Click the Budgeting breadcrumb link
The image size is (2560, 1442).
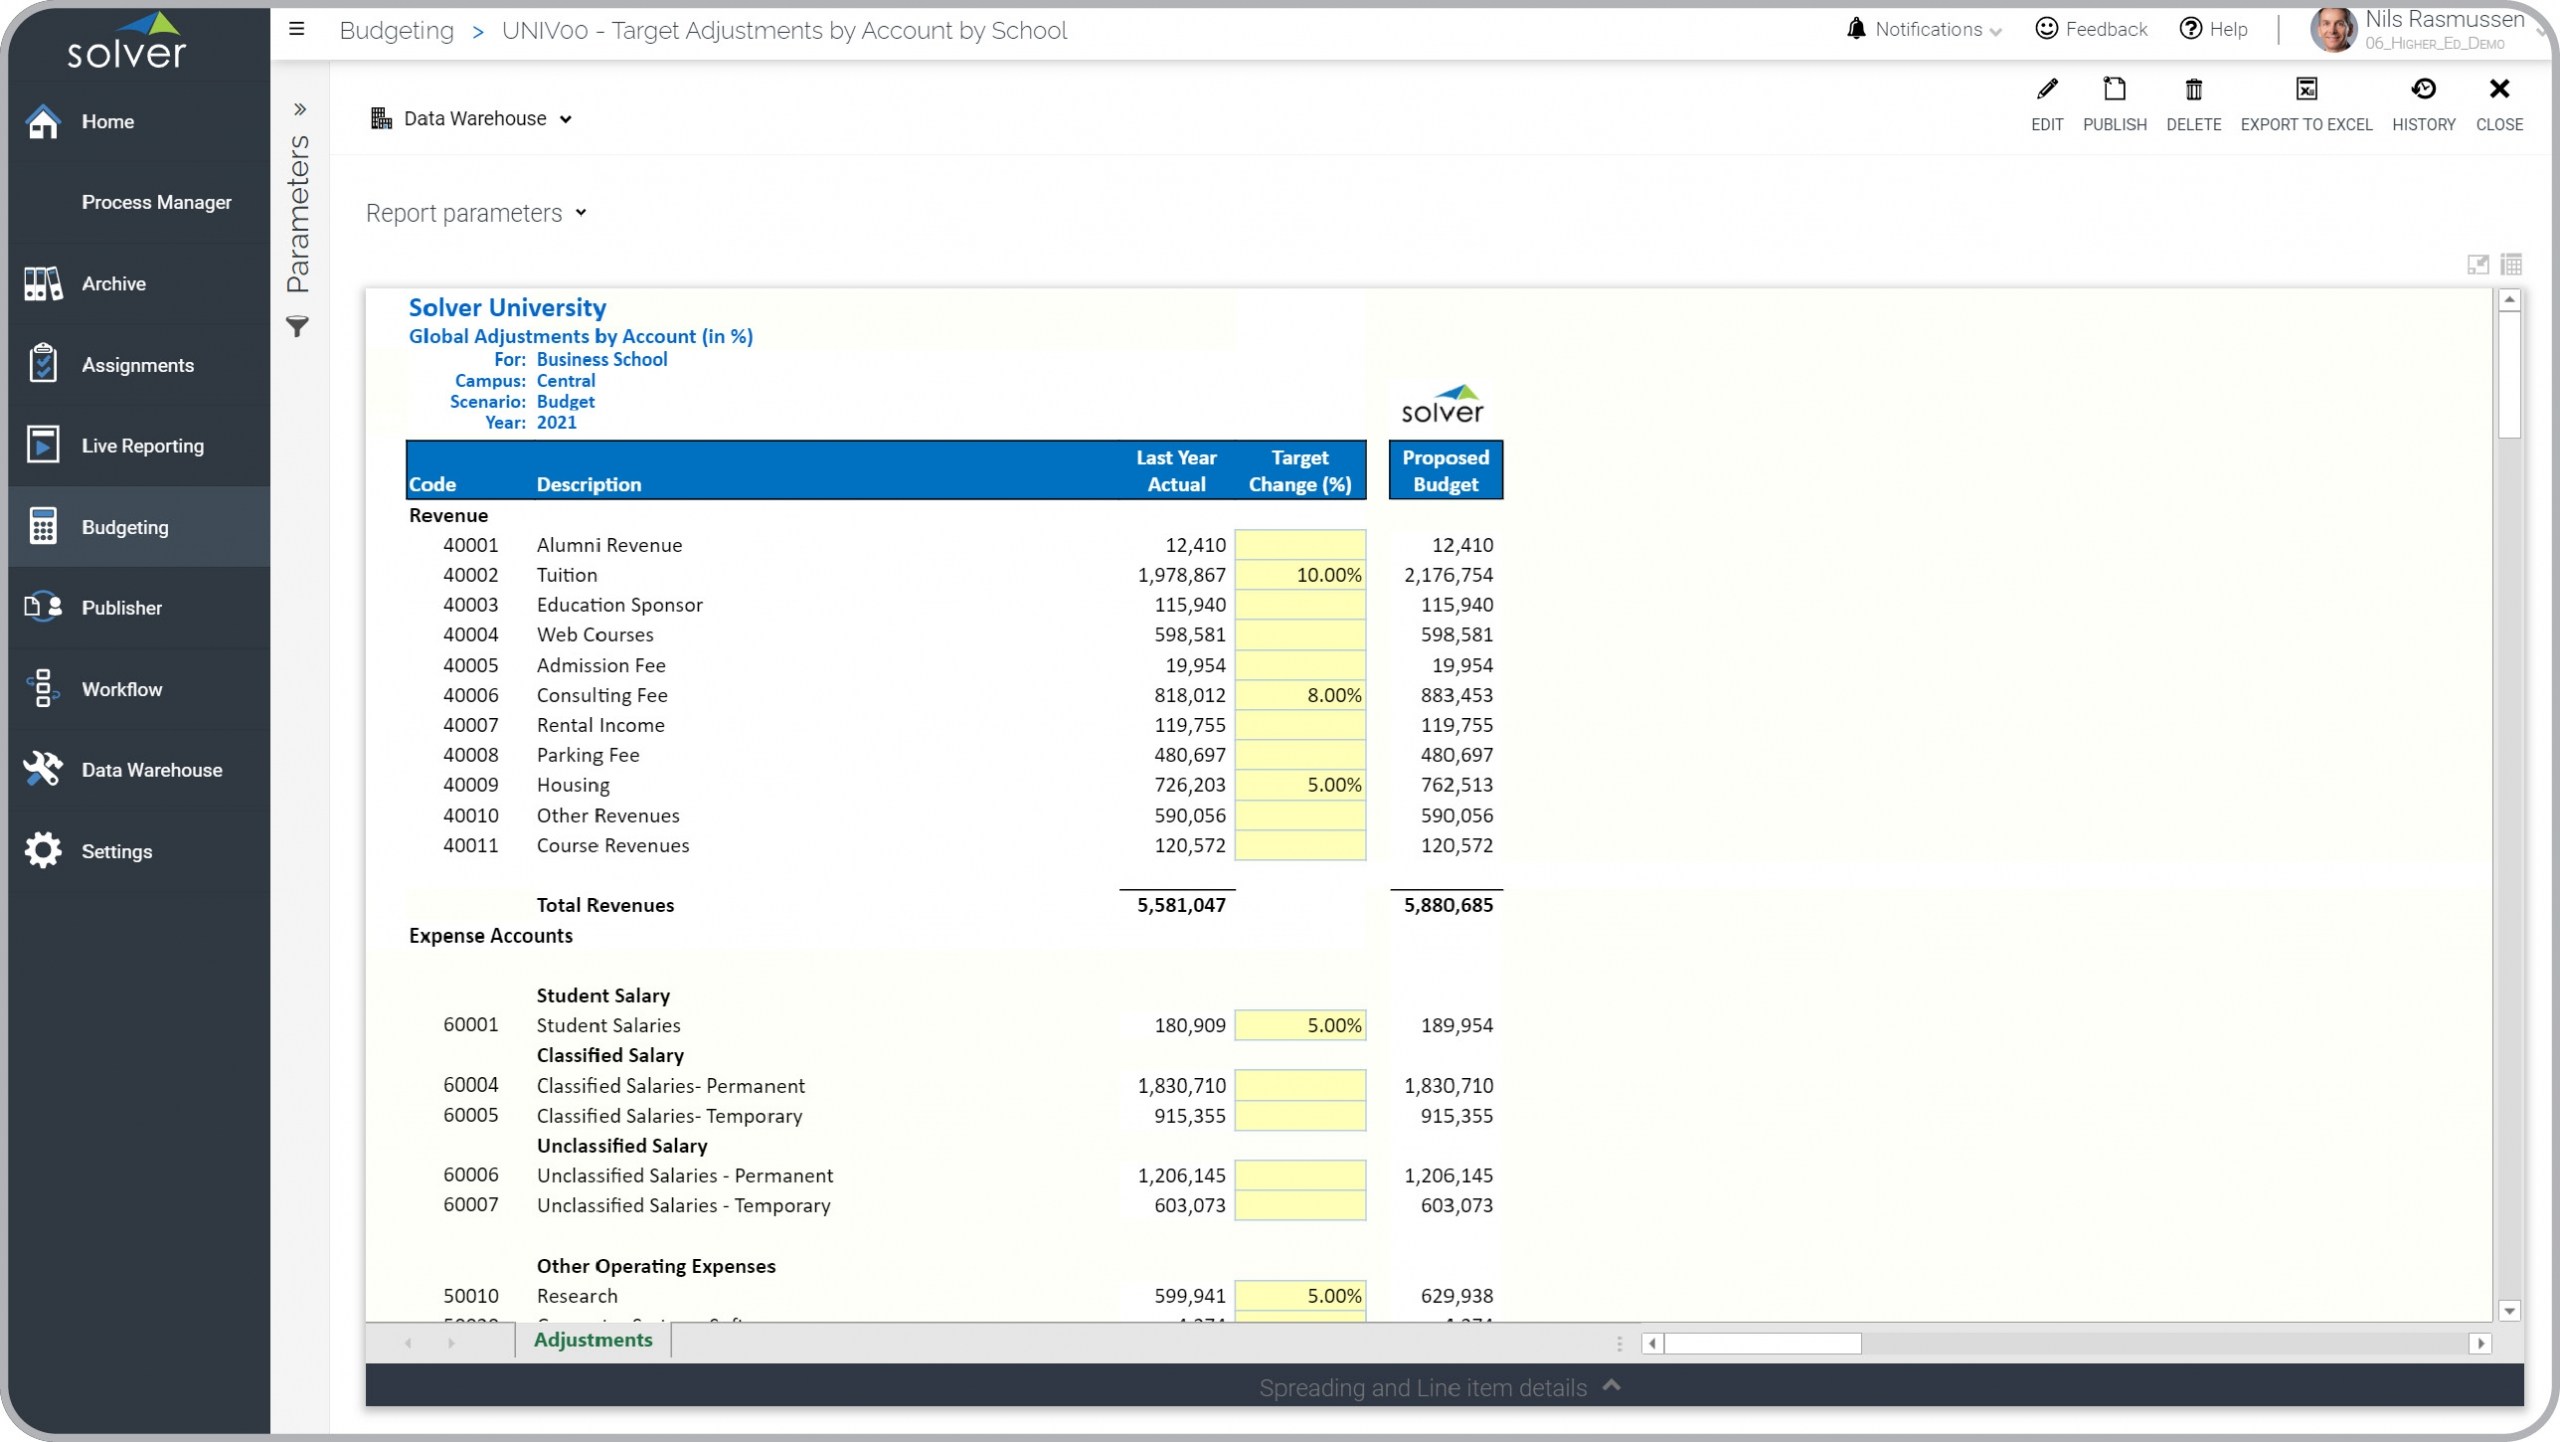tap(396, 31)
